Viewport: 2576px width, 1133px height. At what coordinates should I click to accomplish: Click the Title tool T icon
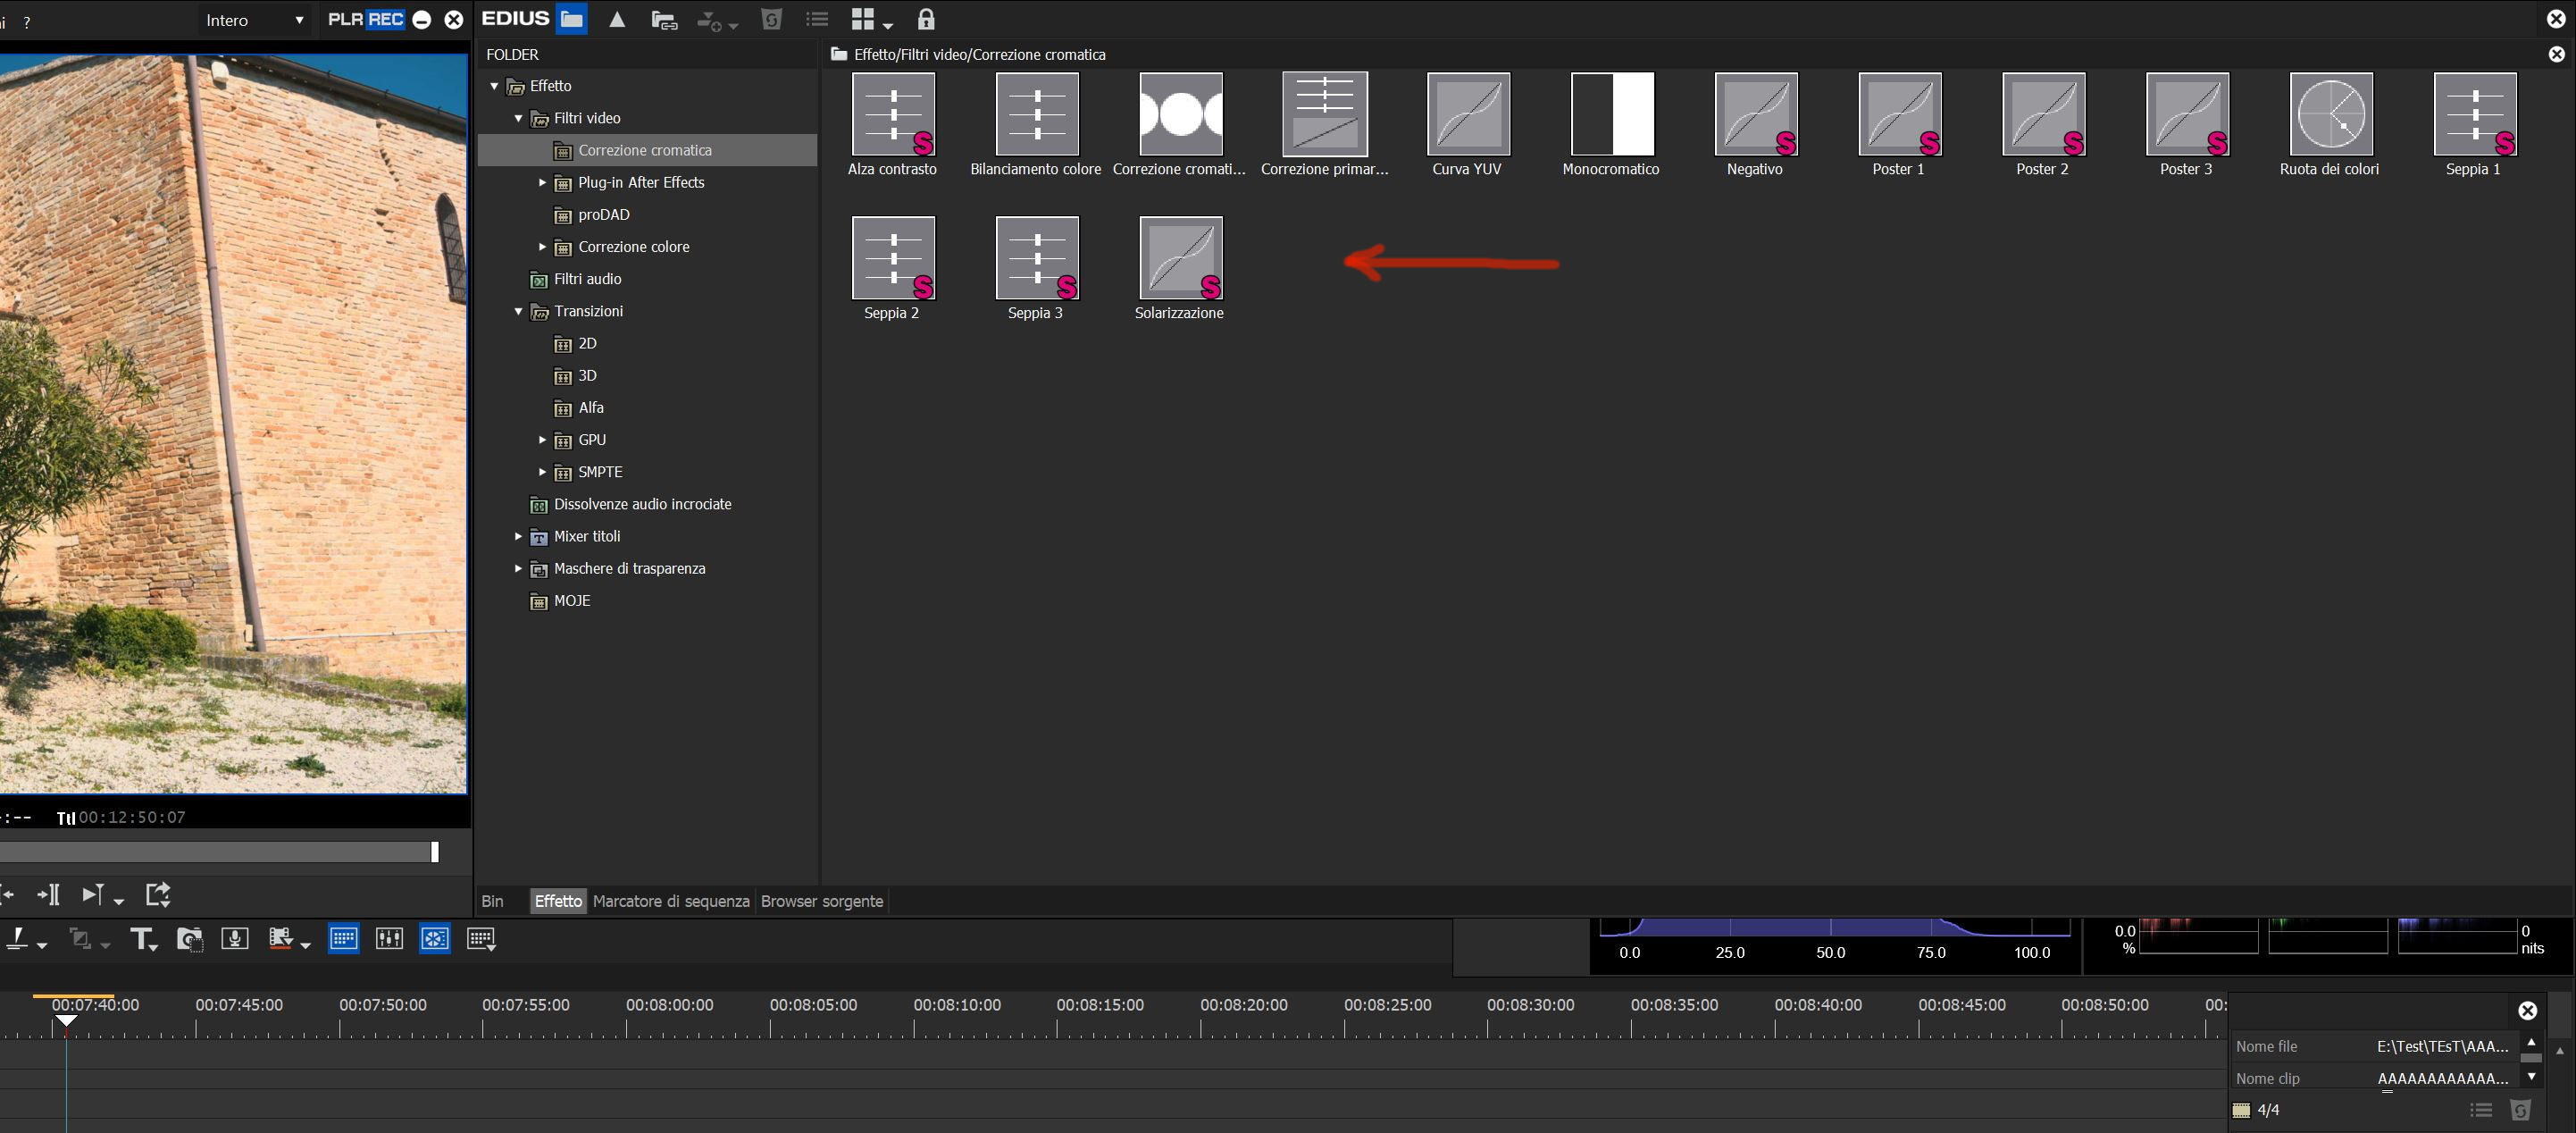pyautogui.click(x=144, y=939)
